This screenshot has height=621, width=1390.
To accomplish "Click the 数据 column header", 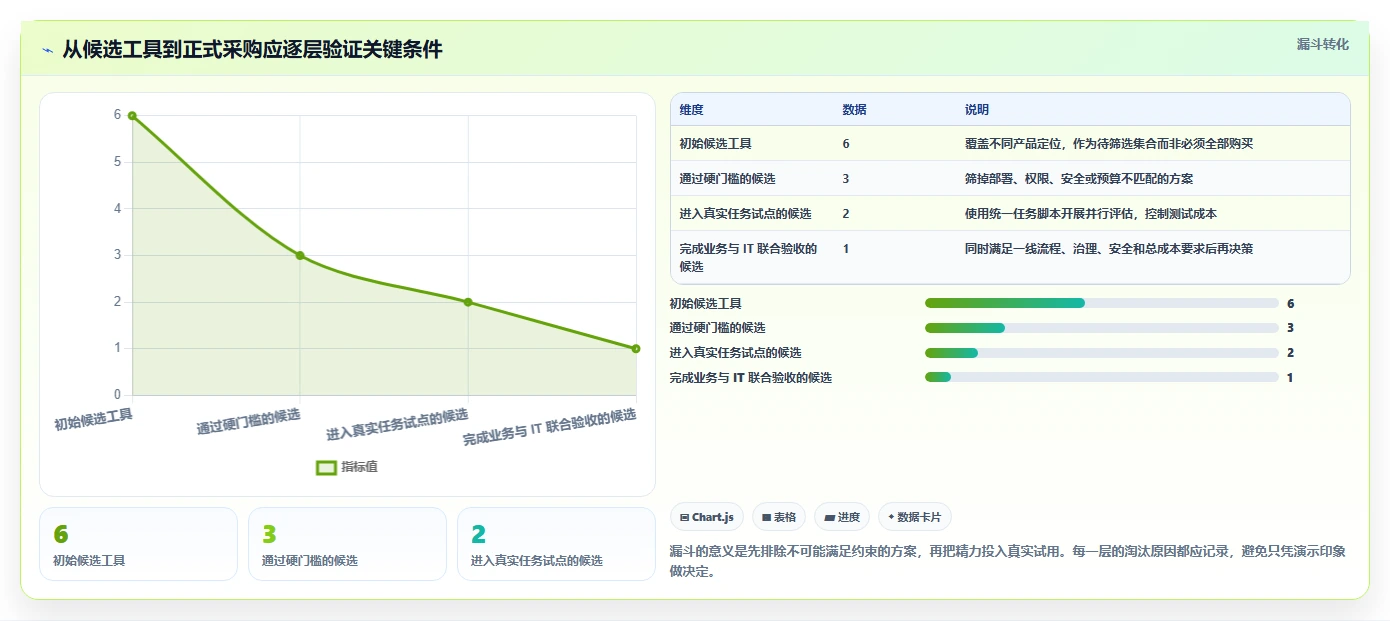I will click(855, 110).
